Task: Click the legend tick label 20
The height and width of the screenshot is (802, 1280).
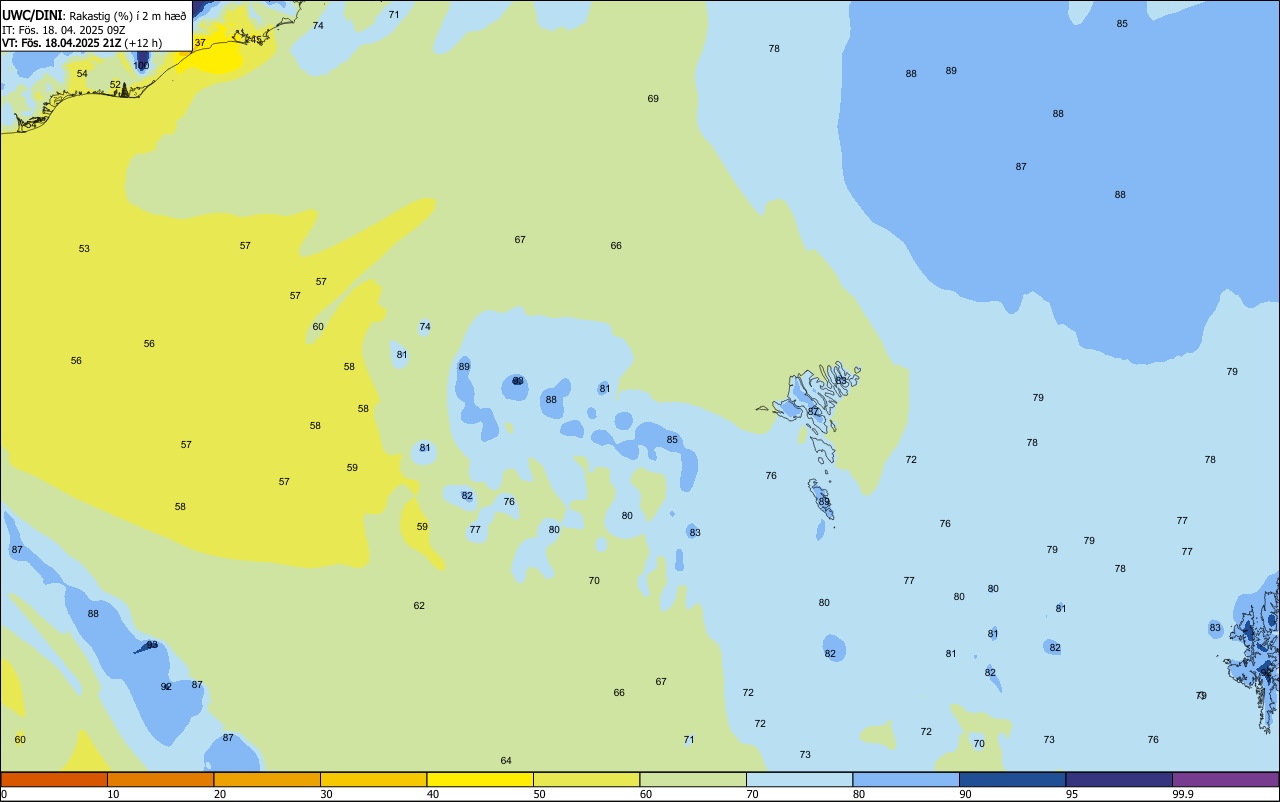Action: click(x=220, y=794)
